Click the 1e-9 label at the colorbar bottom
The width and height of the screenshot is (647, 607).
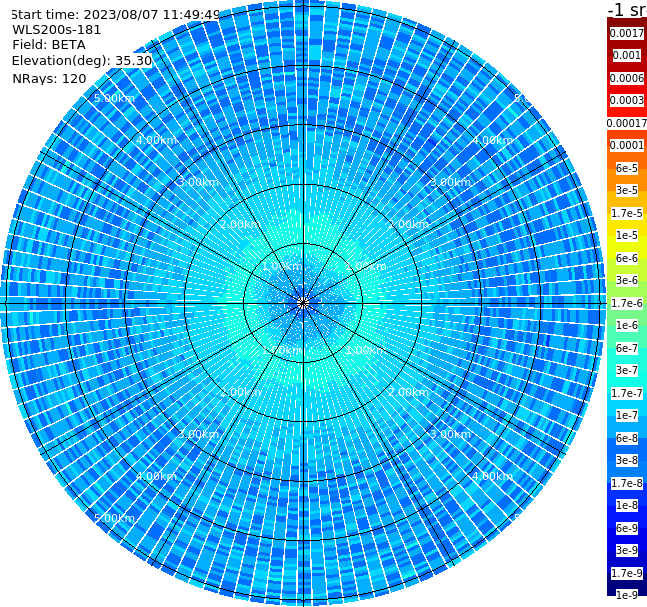(627, 595)
